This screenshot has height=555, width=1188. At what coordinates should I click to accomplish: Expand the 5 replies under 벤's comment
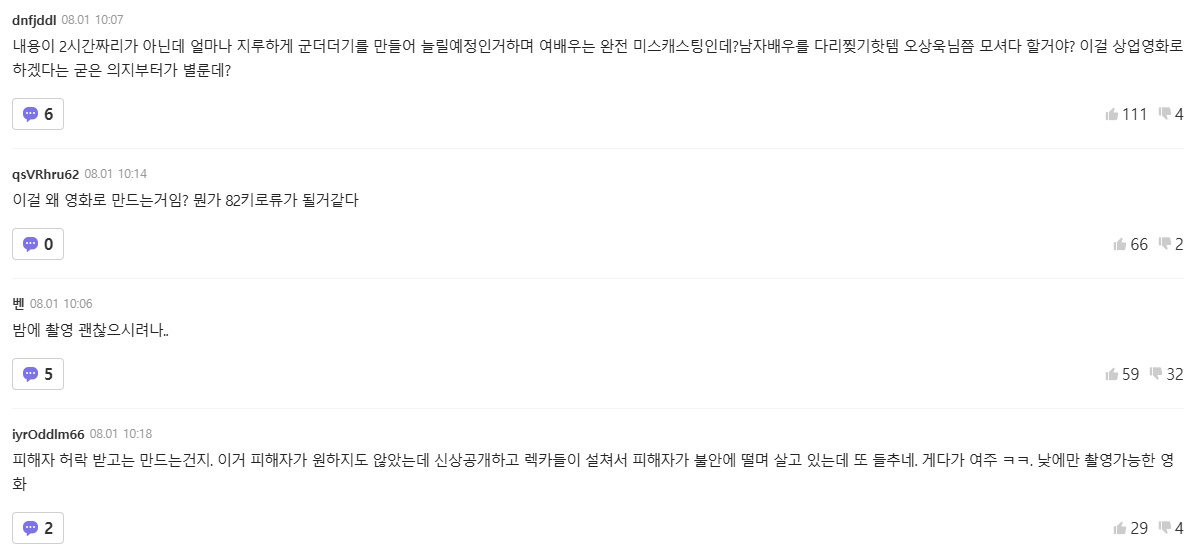(x=38, y=374)
